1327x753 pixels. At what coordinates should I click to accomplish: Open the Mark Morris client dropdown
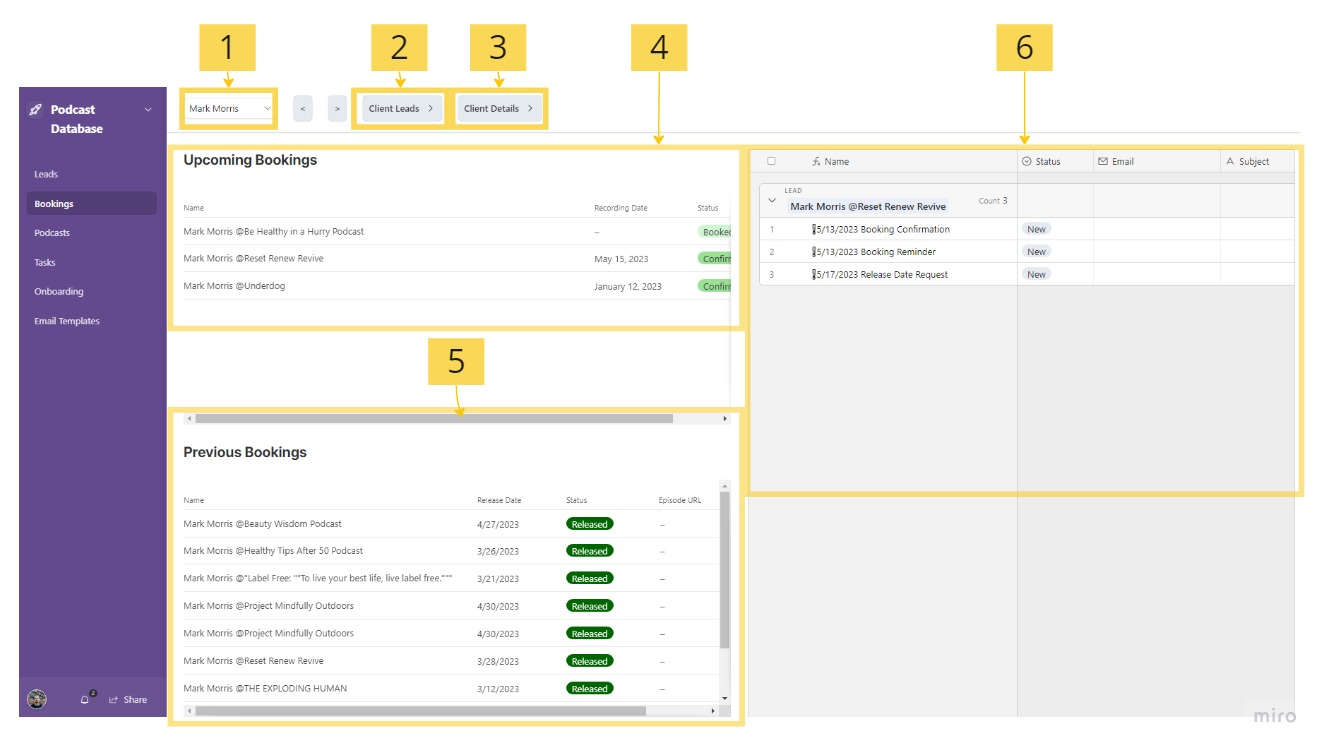[229, 108]
